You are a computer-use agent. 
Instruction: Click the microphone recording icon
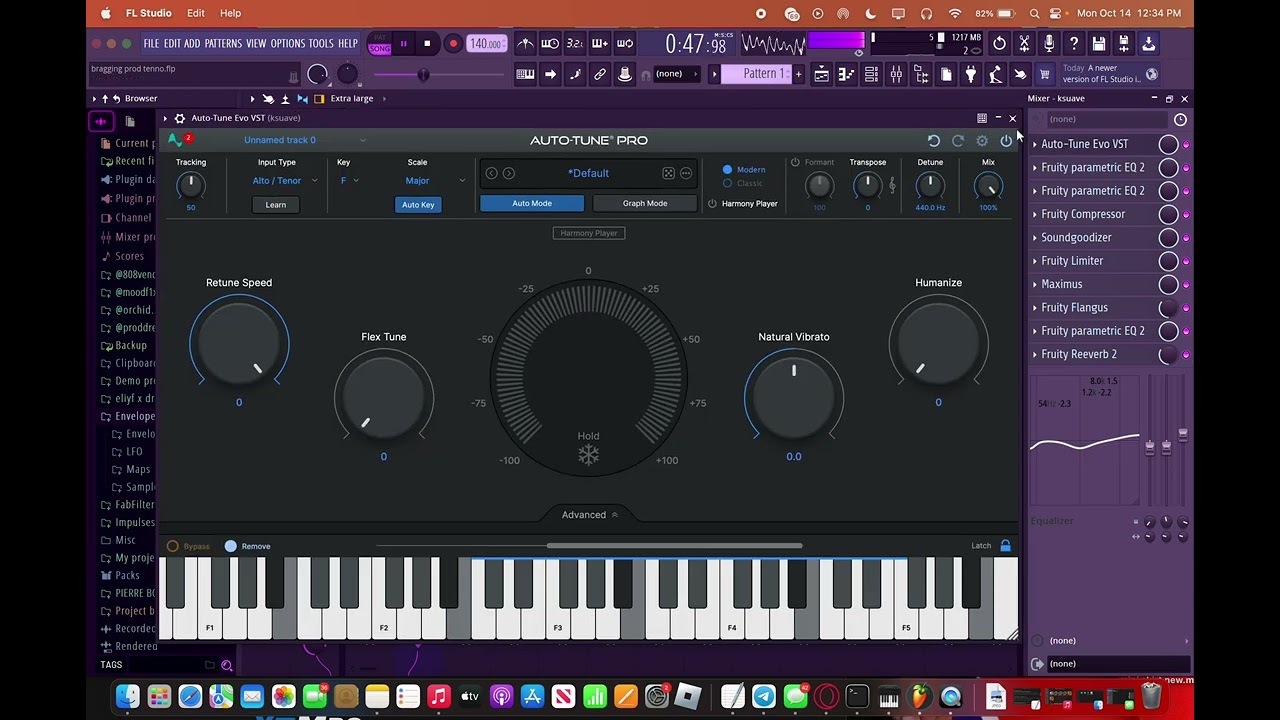(x=1049, y=44)
